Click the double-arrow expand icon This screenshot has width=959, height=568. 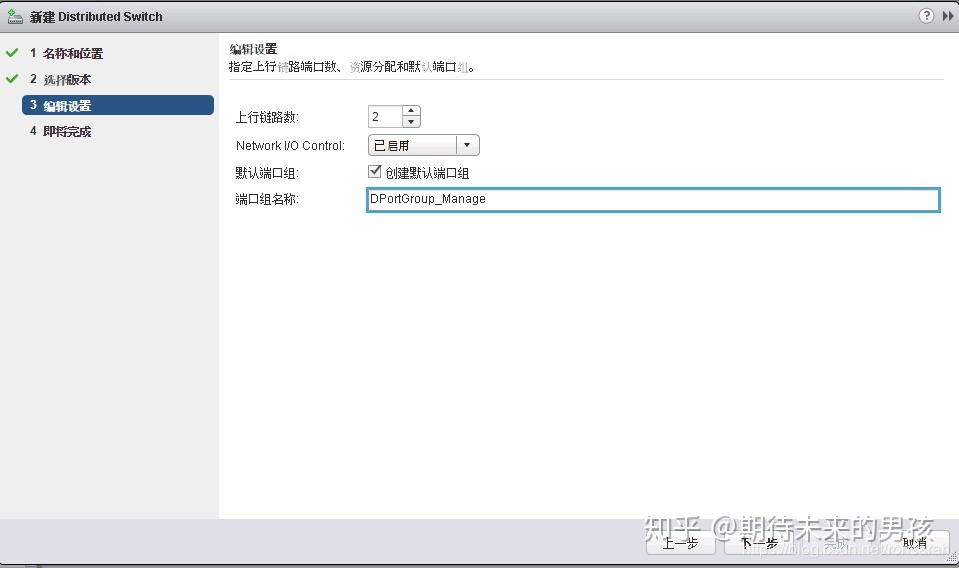point(948,16)
